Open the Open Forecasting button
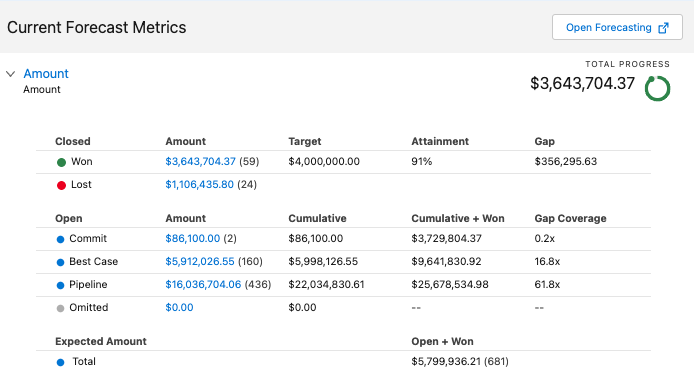The width and height of the screenshot is (694, 389). (x=617, y=27)
